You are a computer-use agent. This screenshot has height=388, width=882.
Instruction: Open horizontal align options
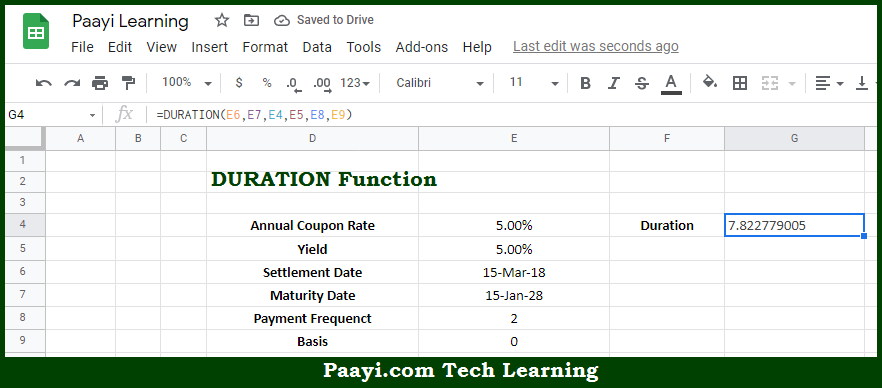(x=830, y=84)
